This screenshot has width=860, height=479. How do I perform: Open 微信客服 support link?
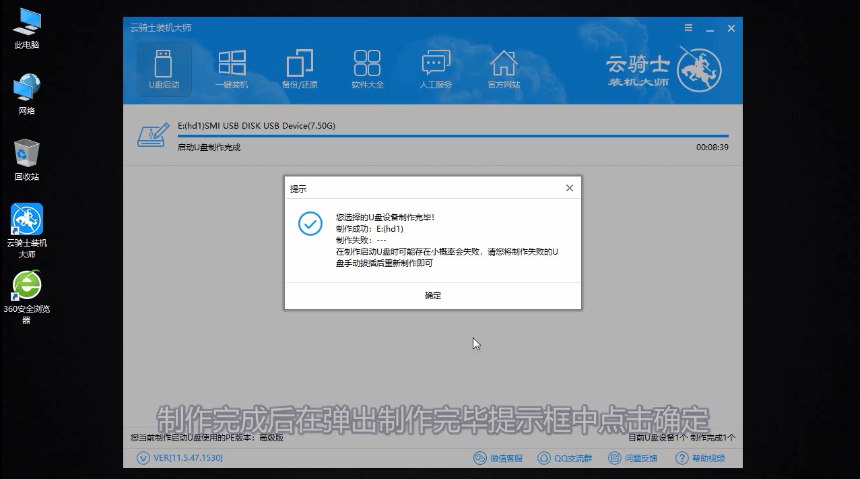point(498,458)
